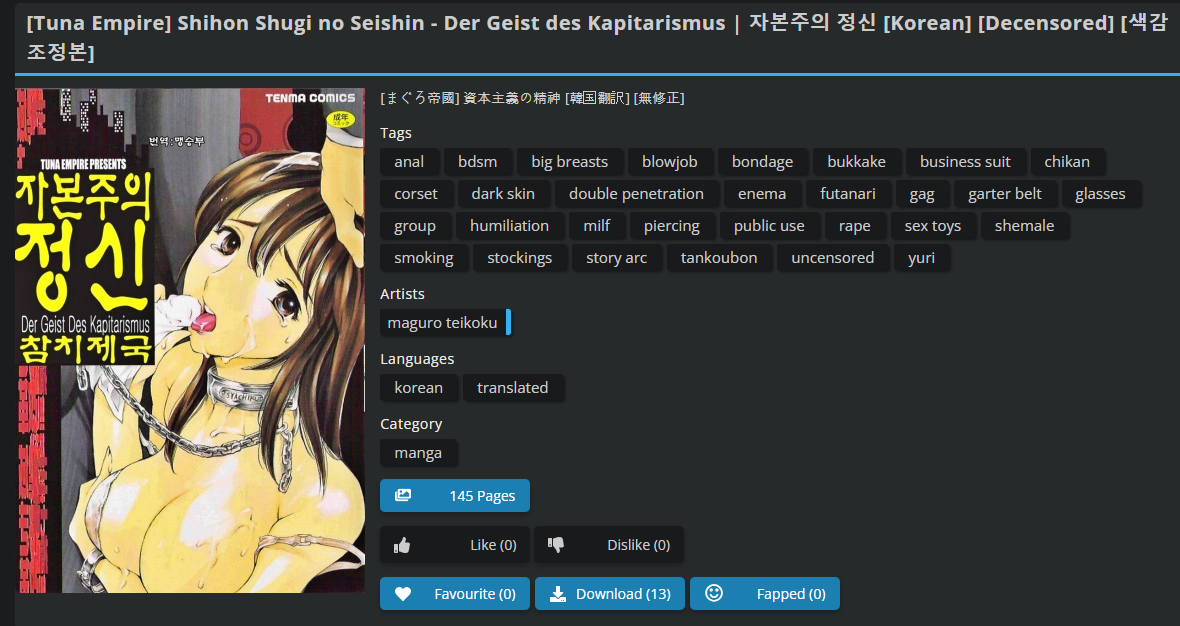Select the 'uncensored' tag
The height and width of the screenshot is (626, 1180).
coord(832,257)
